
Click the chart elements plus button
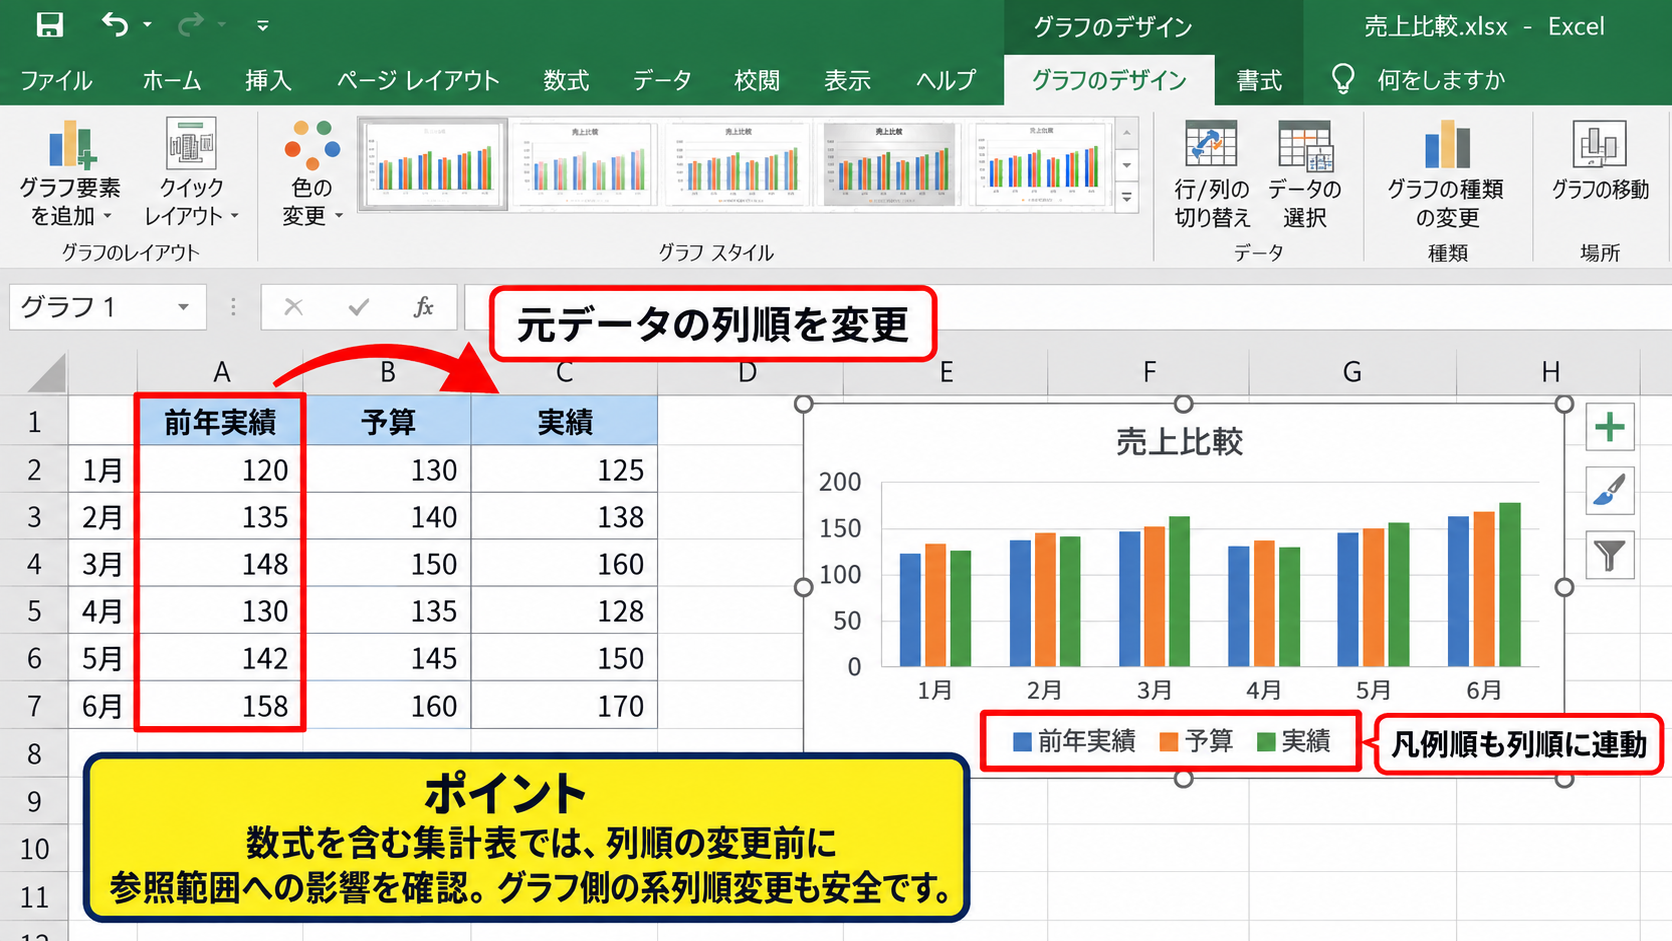click(1610, 428)
